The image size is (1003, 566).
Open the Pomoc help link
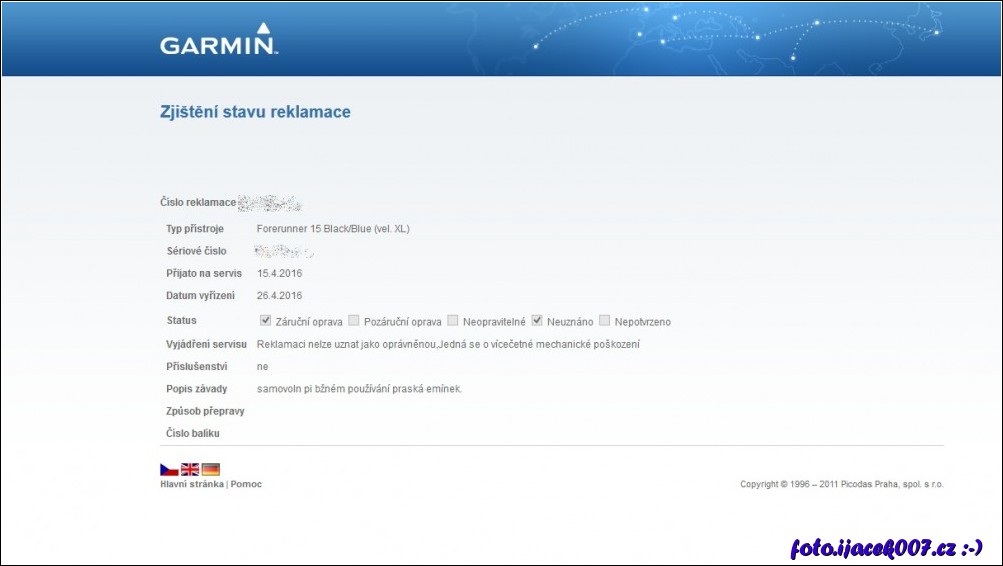[x=246, y=484]
